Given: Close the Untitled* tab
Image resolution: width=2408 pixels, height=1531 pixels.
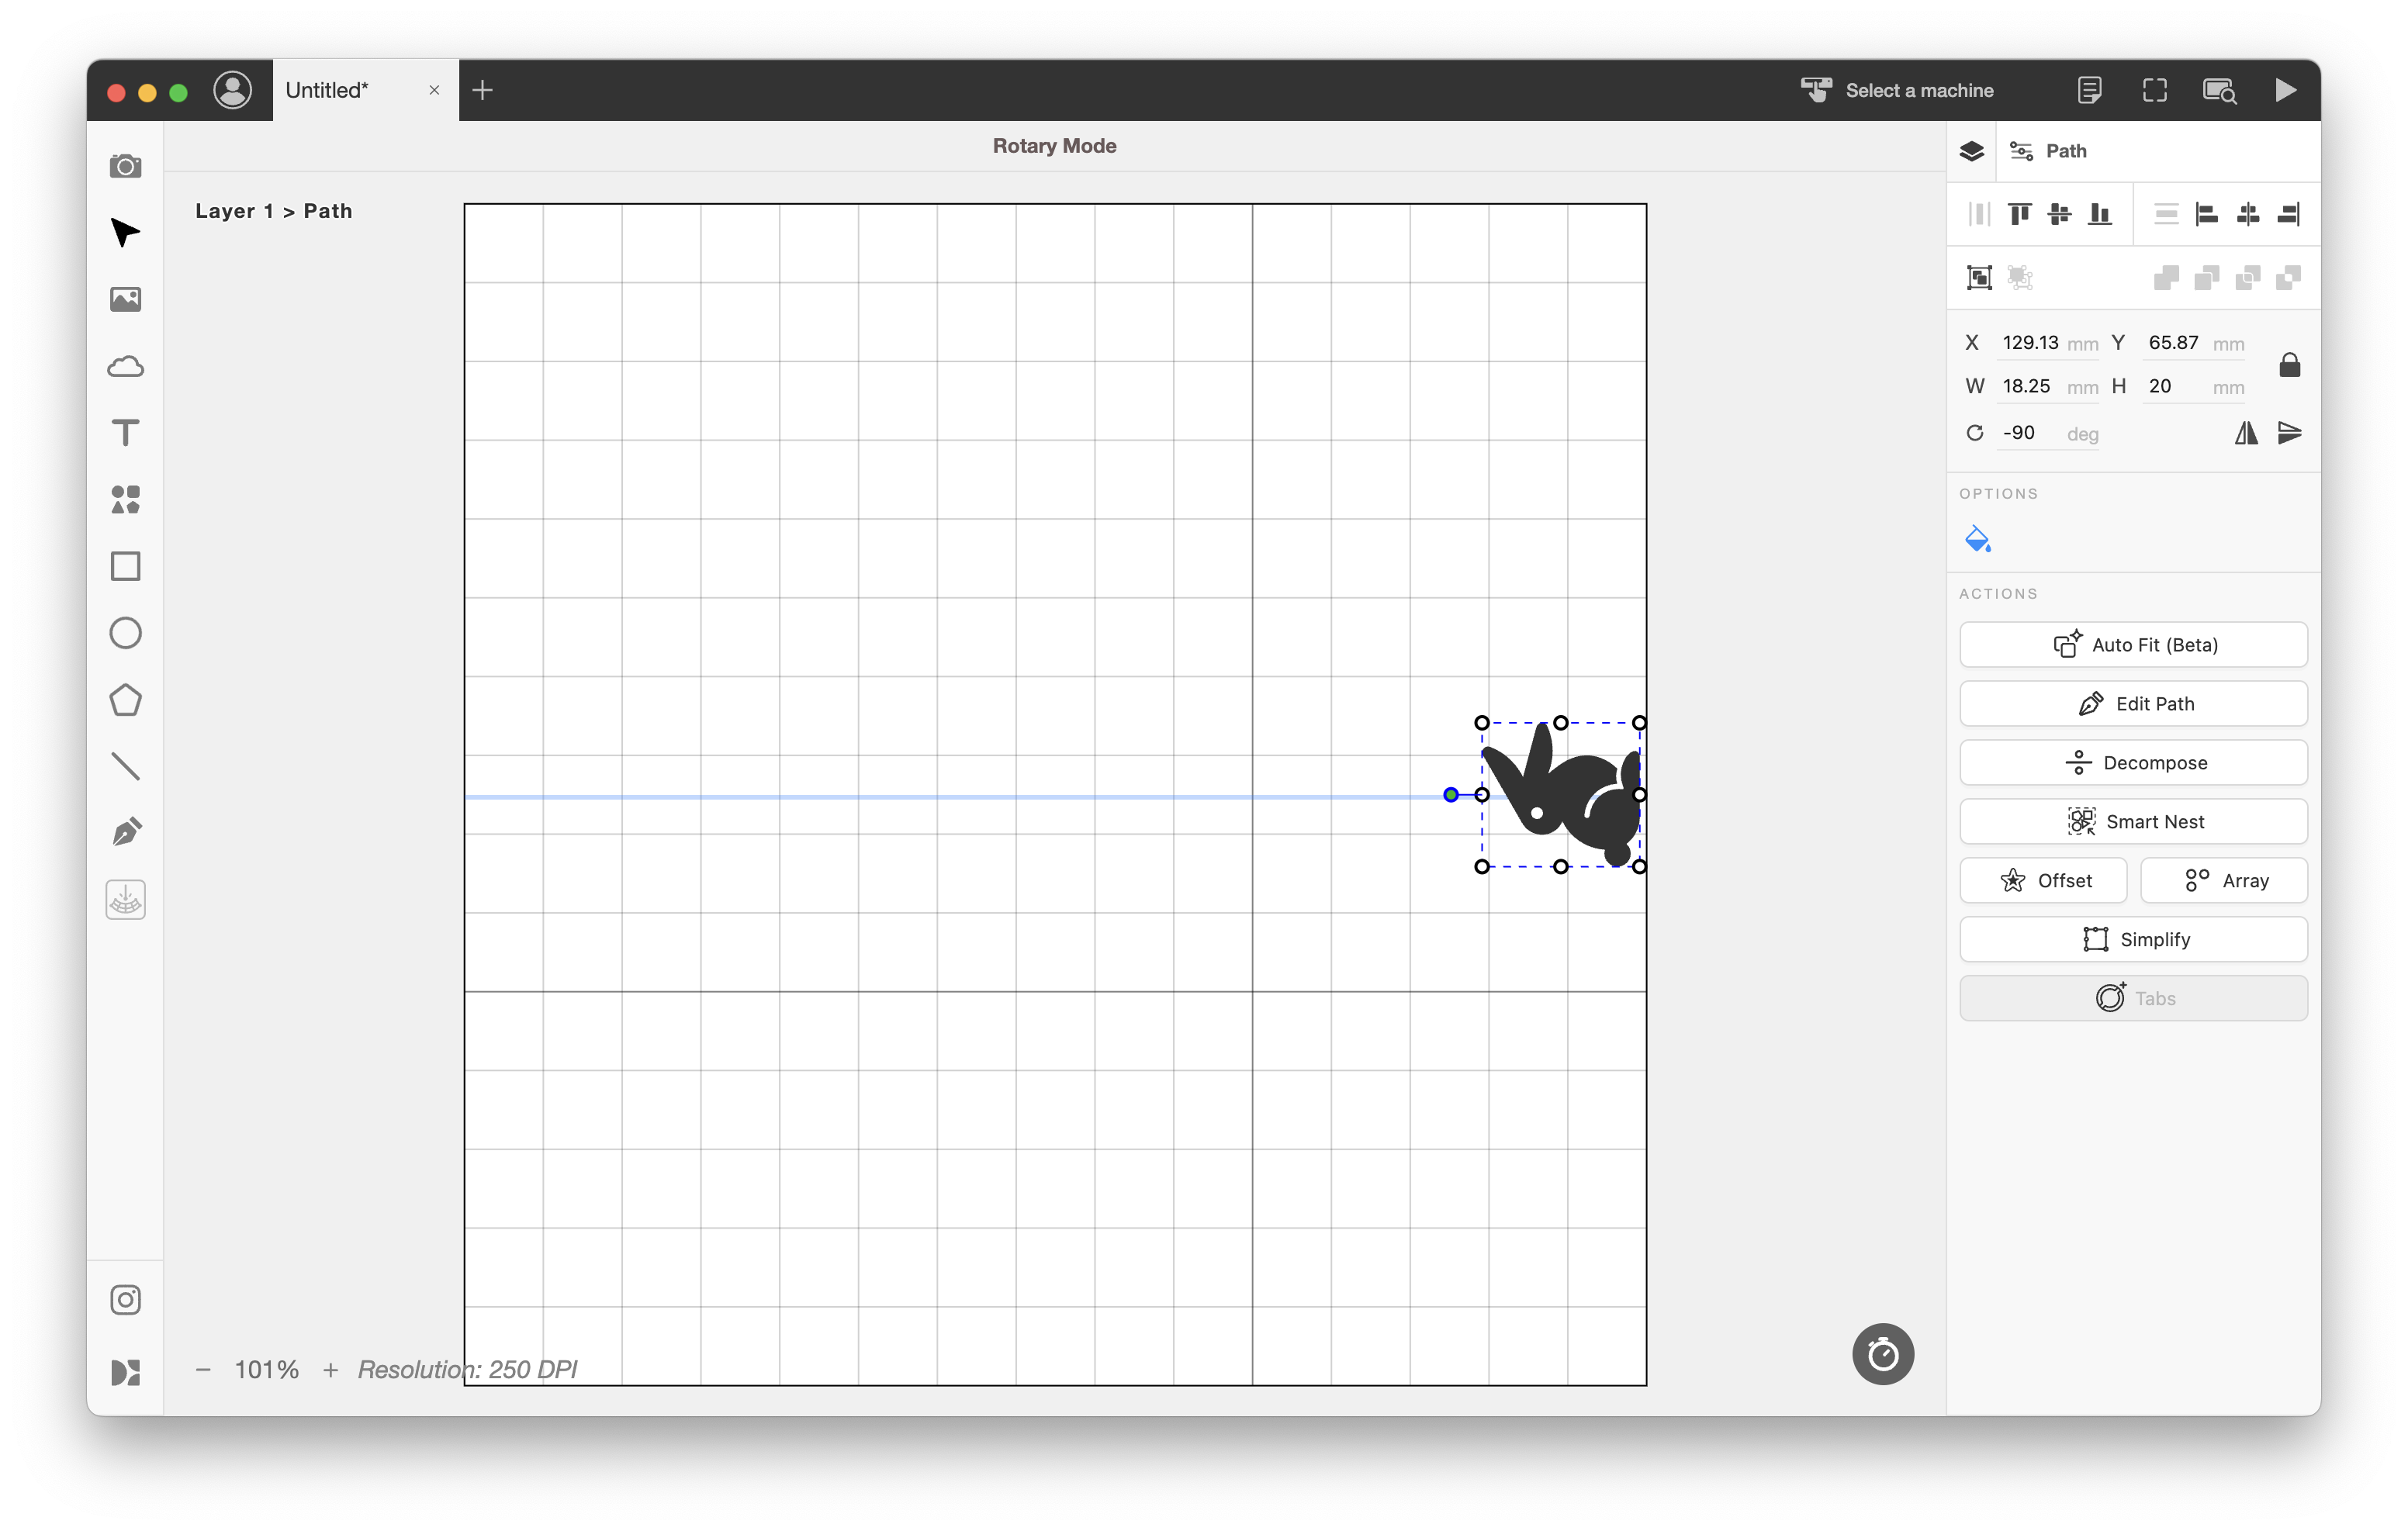Looking at the screenshot, I should pos(434,90).
